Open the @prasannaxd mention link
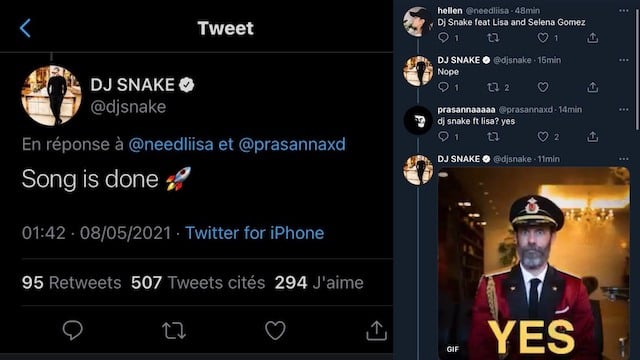 tap(292, 144)
